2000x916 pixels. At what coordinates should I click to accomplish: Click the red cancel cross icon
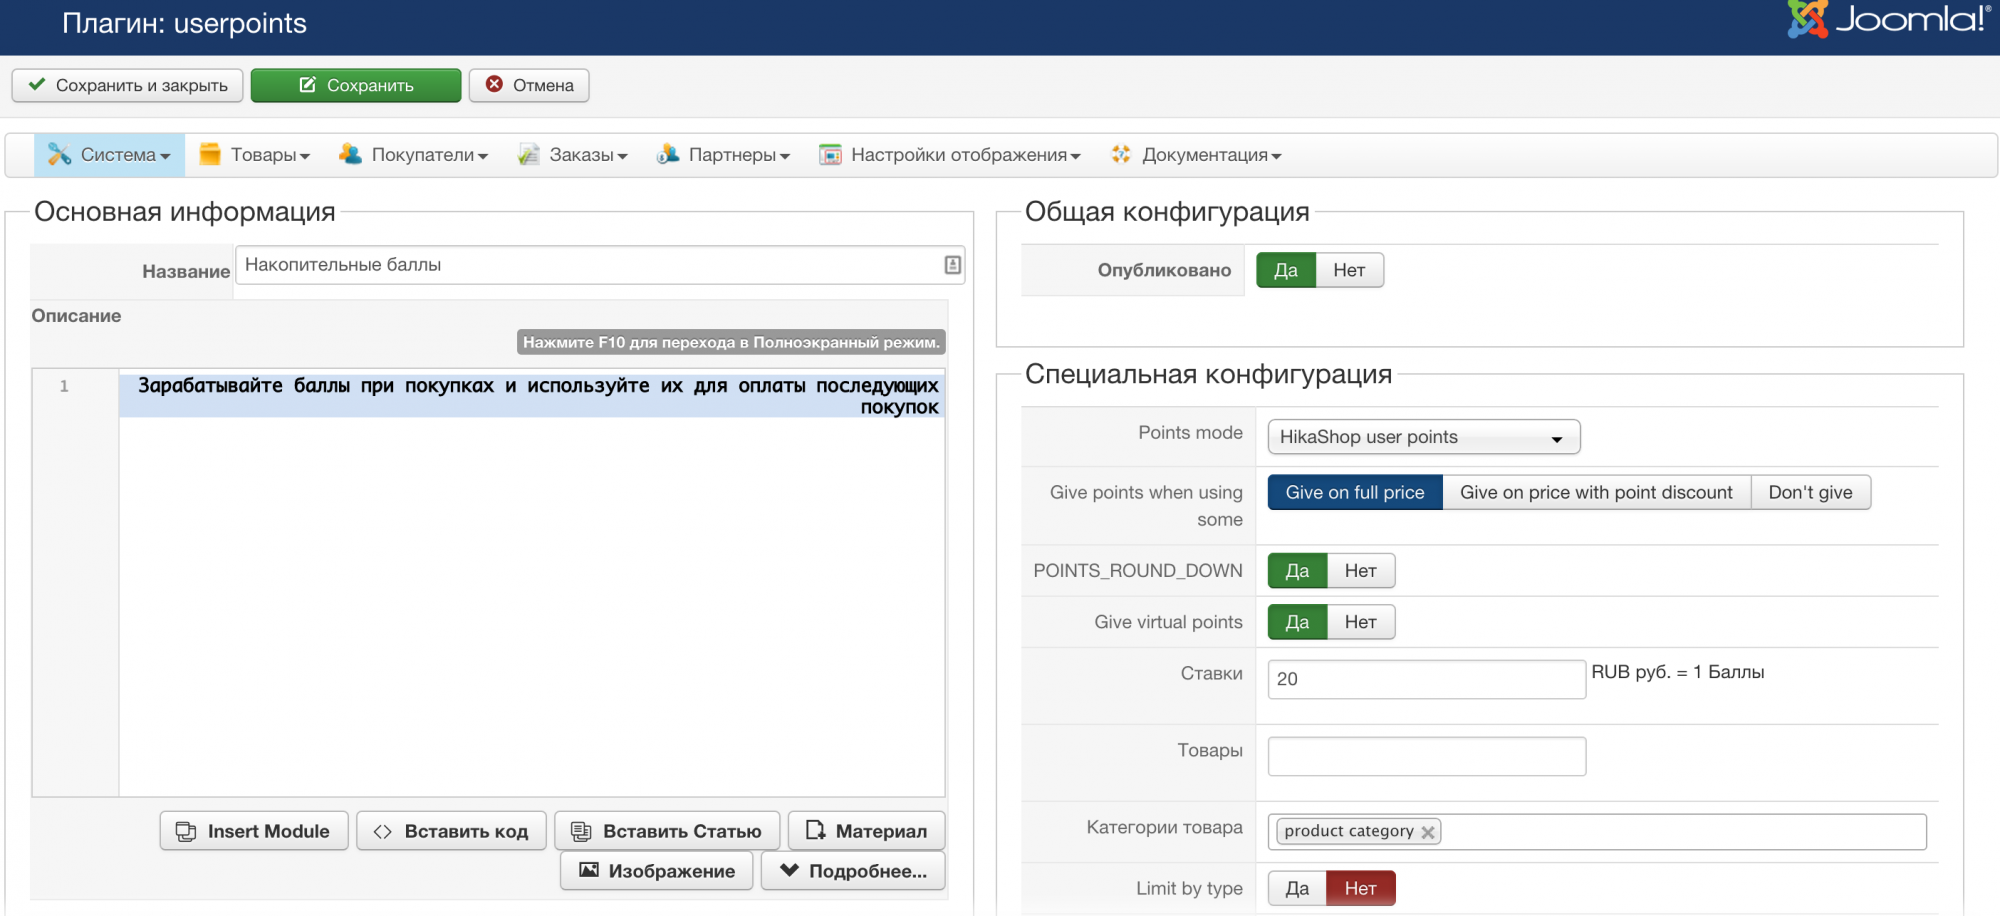[494, 84]
